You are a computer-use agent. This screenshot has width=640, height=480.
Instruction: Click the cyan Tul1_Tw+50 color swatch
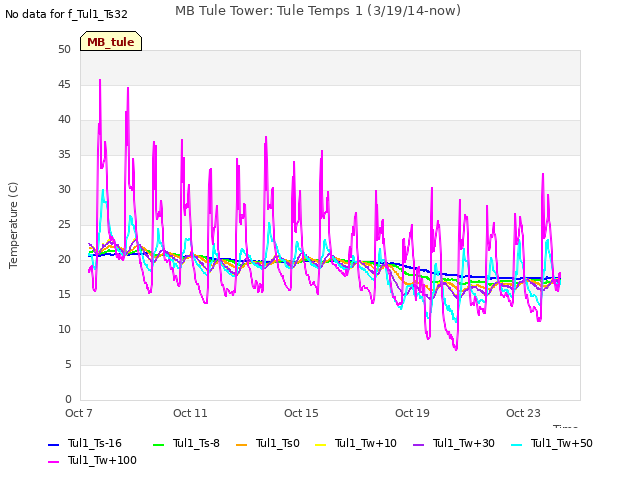point(517,444)
